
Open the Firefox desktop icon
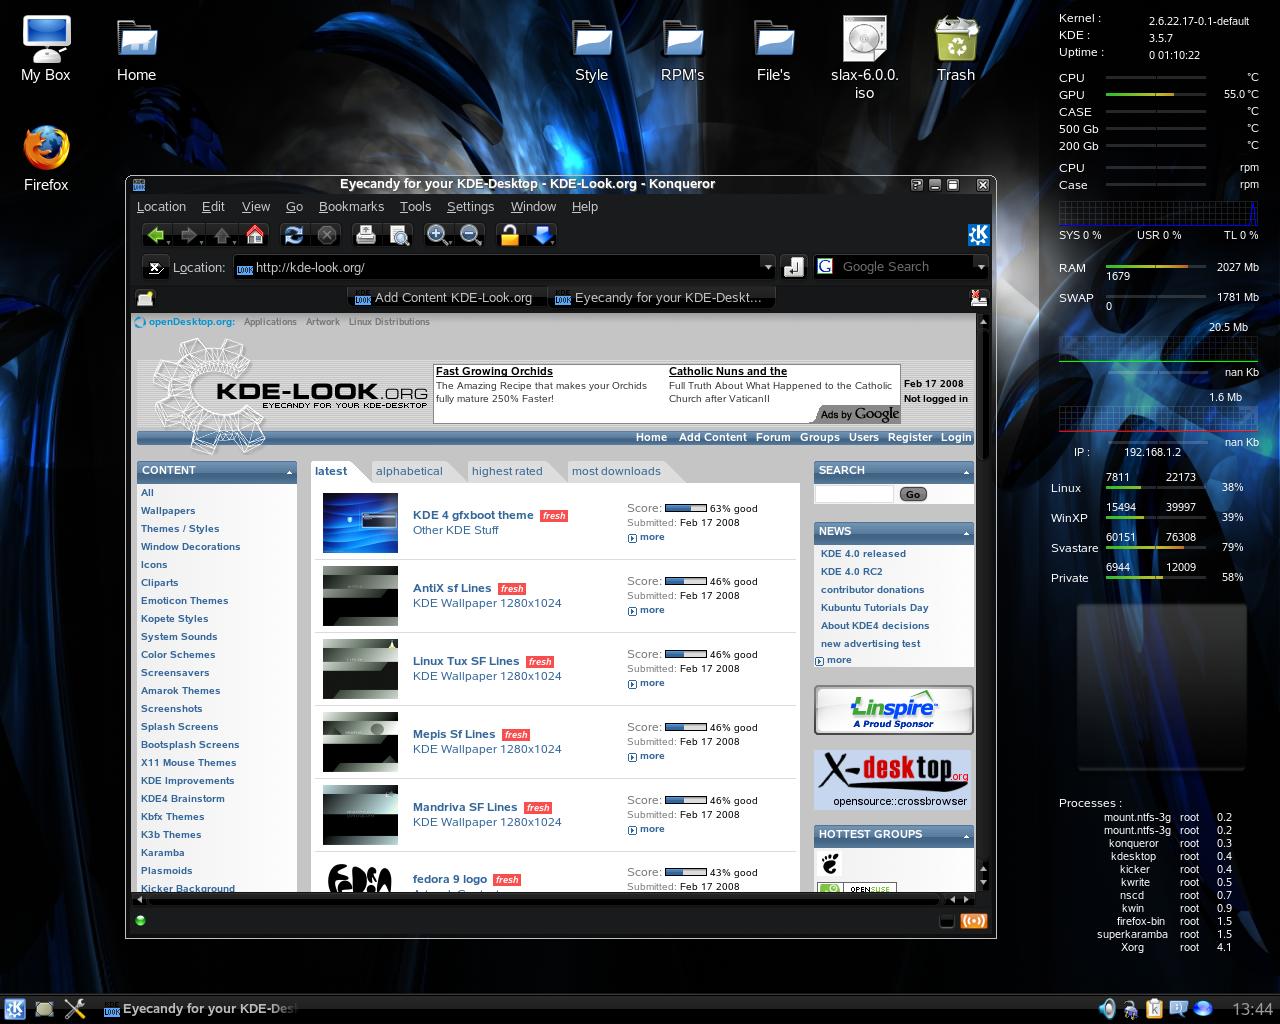(46, 159)
